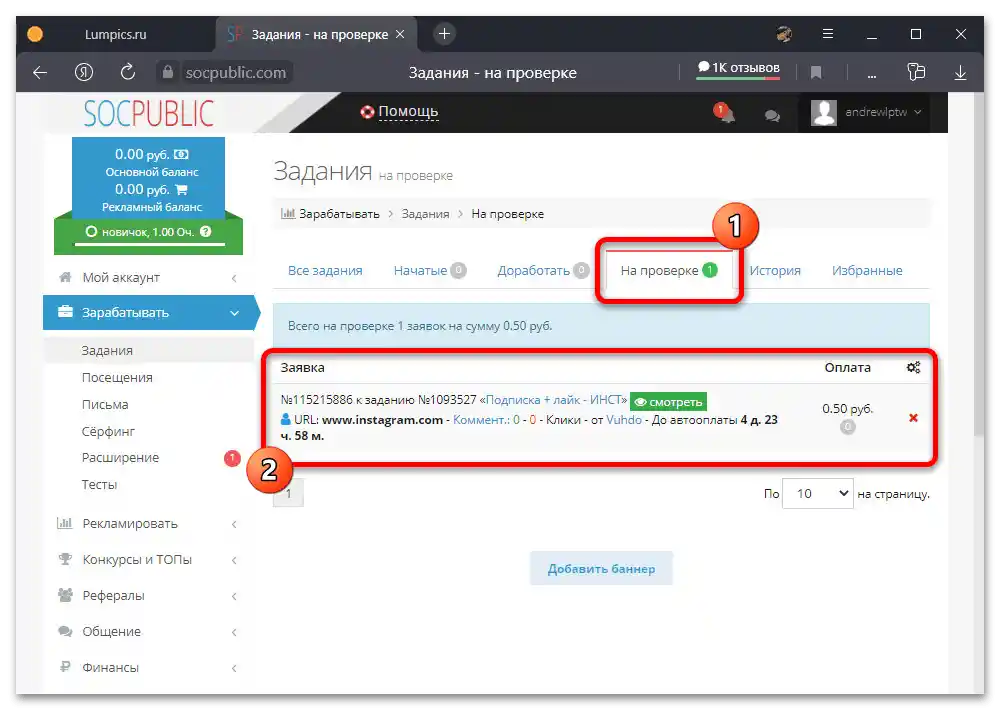Go to pagination page 1
1000x710 pixels.
coord(288,494)
